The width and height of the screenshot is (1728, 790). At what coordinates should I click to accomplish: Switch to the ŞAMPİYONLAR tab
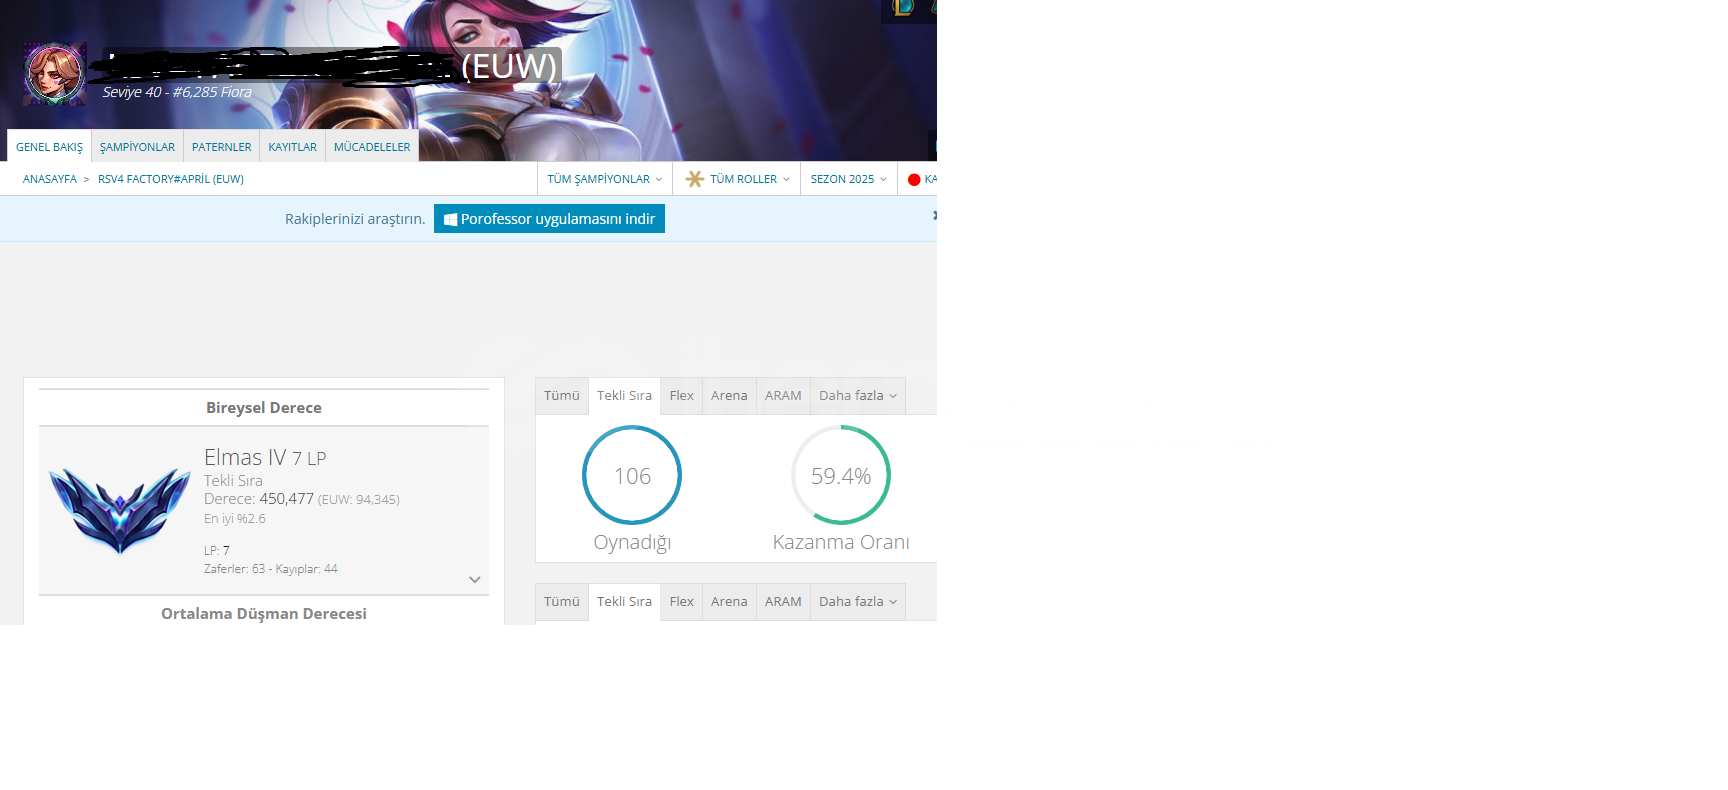[x=137, y=146]
